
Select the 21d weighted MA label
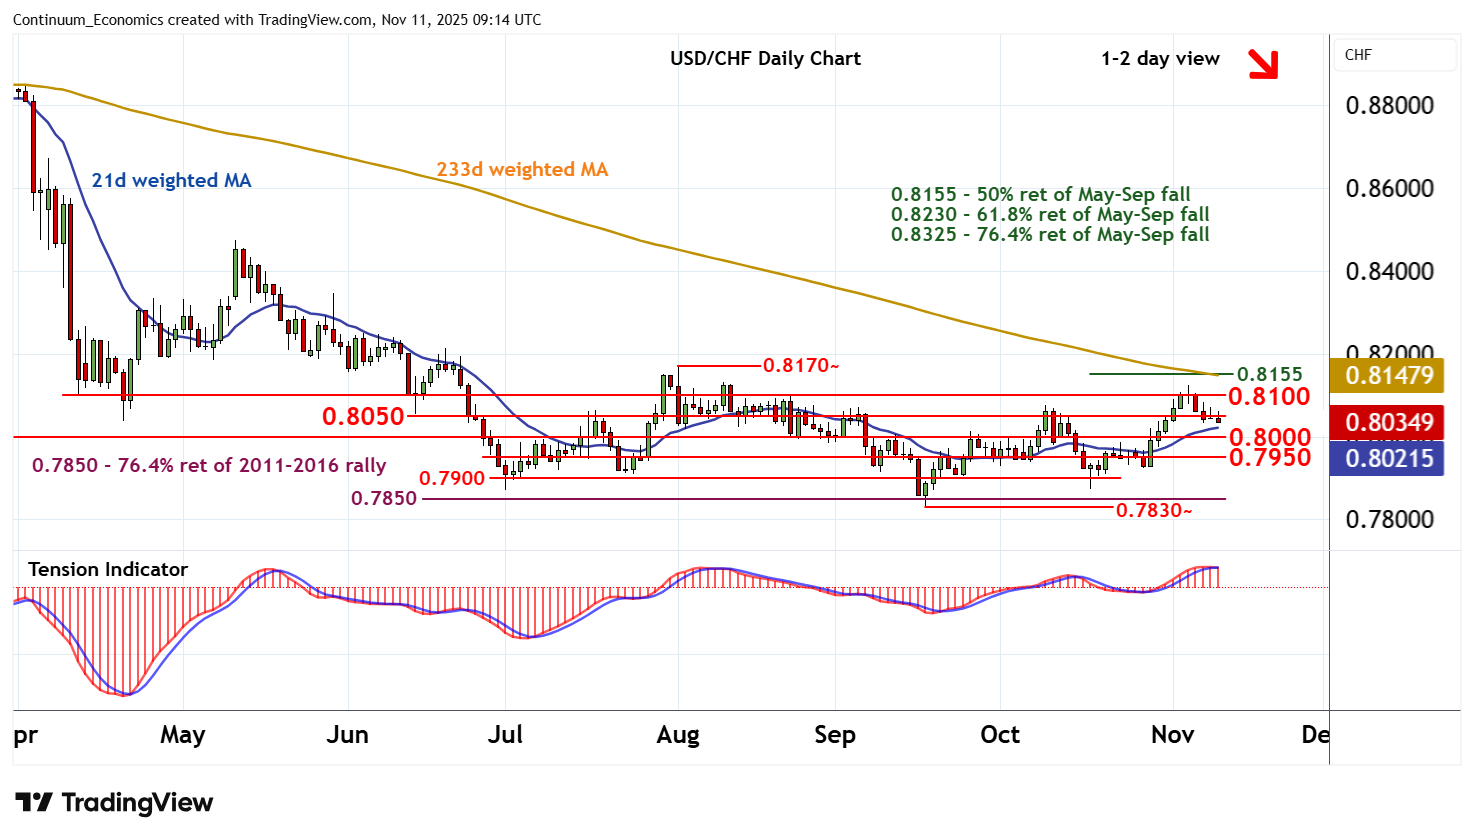click(x=171, y=180)
